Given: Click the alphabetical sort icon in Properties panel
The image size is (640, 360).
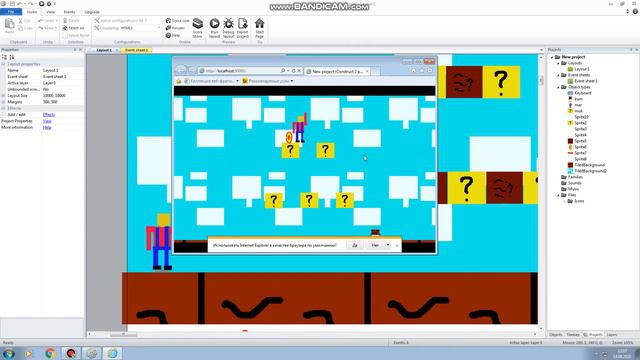Looking at the screenshot, I should coord(12,57).
